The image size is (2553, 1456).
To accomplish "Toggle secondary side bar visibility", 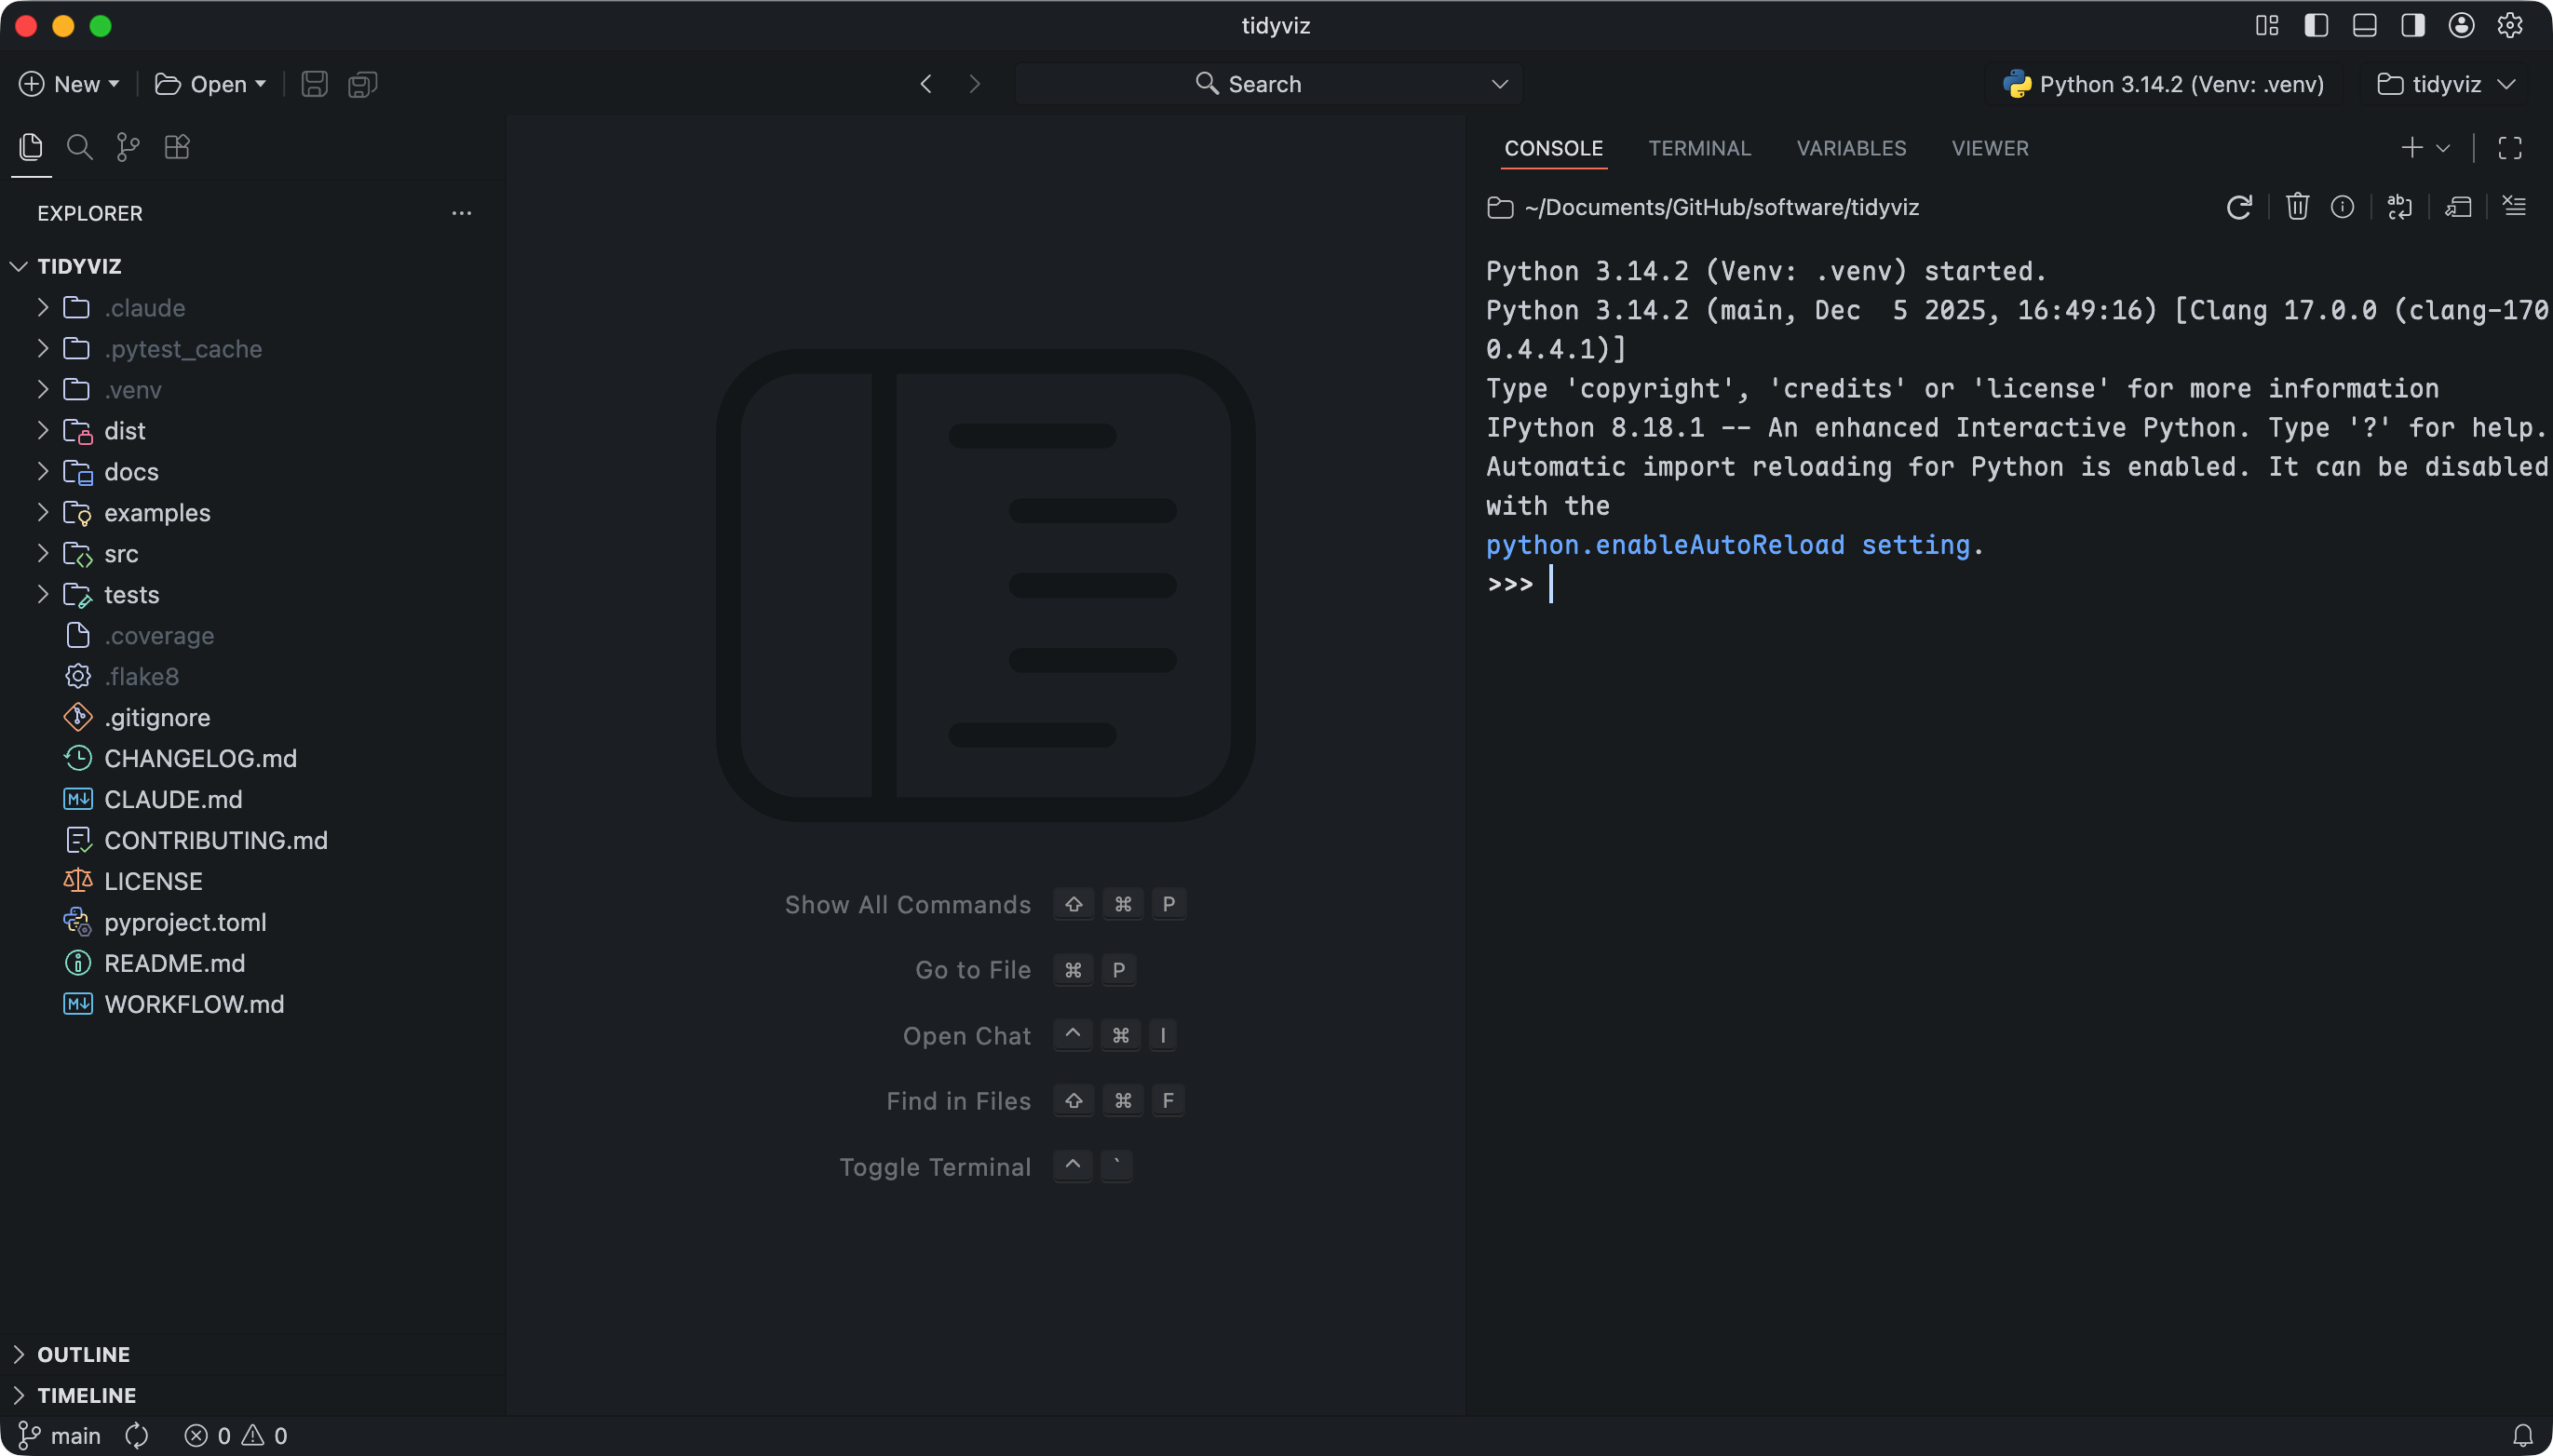I will tap(2413, 26).
